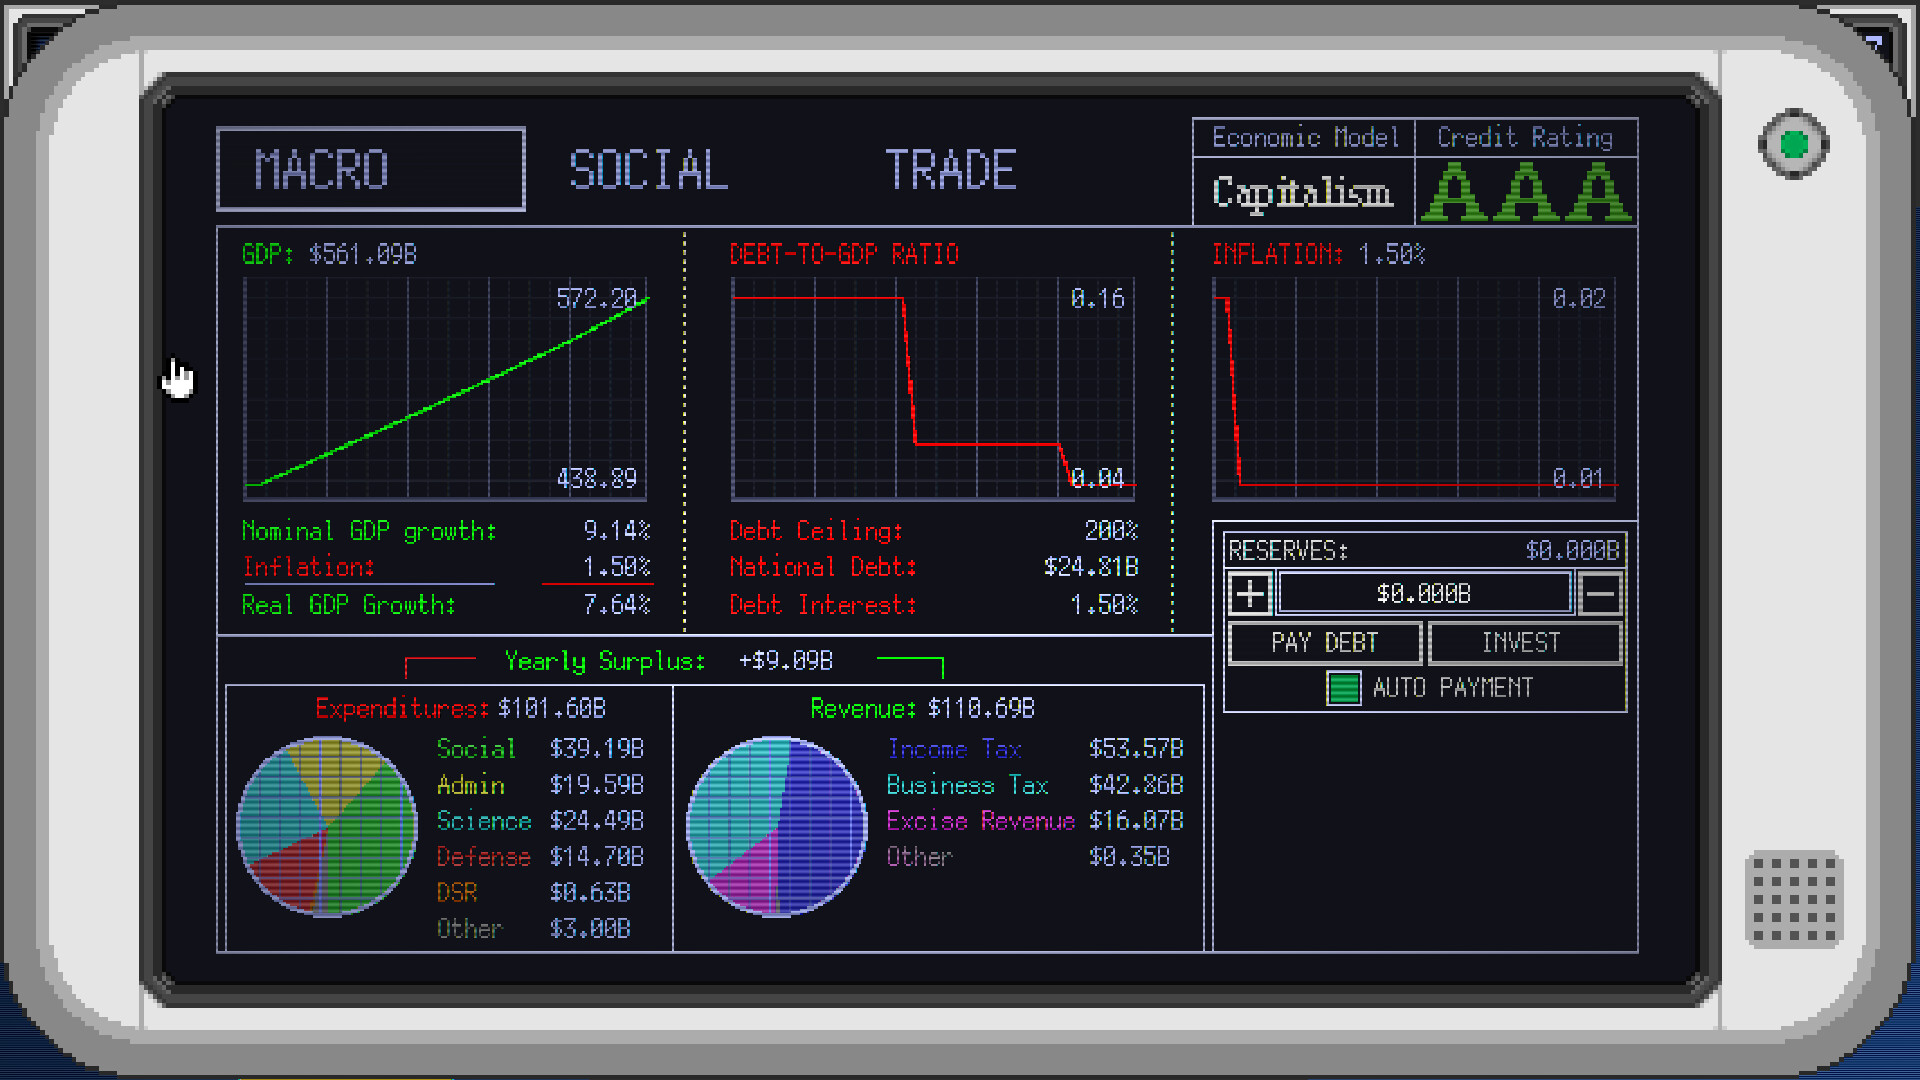Click the Revenue pie chart
The height and width of the screenshot is (1080, 1920).
777,827
